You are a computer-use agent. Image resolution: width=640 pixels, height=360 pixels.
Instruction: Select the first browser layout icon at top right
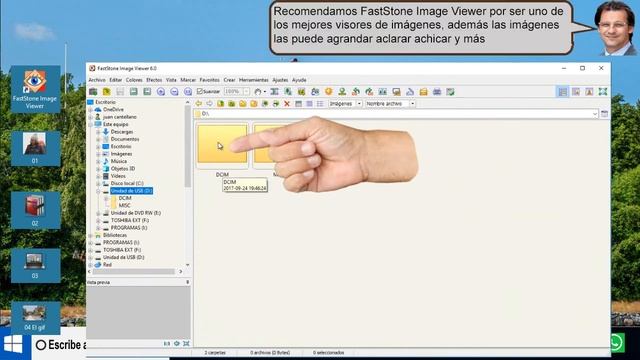click(x=563, y=92)
